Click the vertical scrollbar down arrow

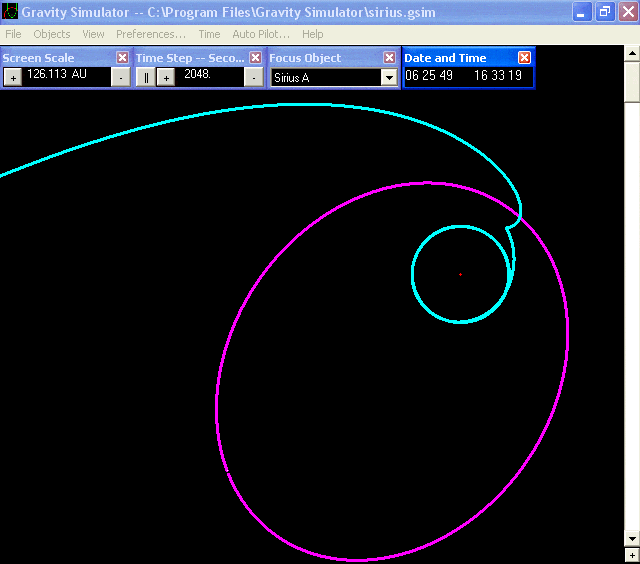tap(631, 540)
